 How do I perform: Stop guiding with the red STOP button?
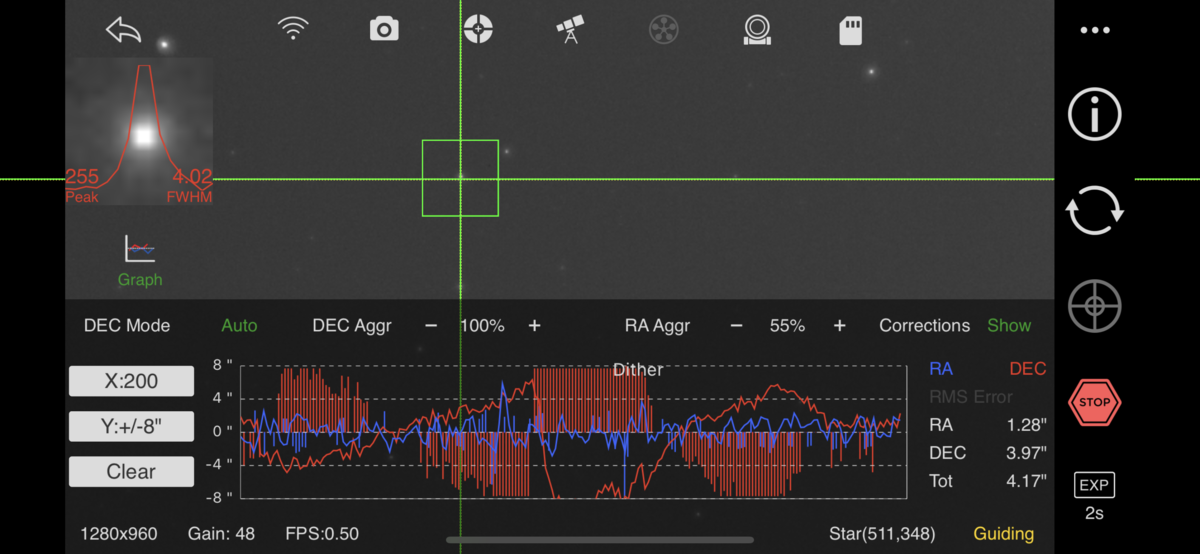point(1095,402)
